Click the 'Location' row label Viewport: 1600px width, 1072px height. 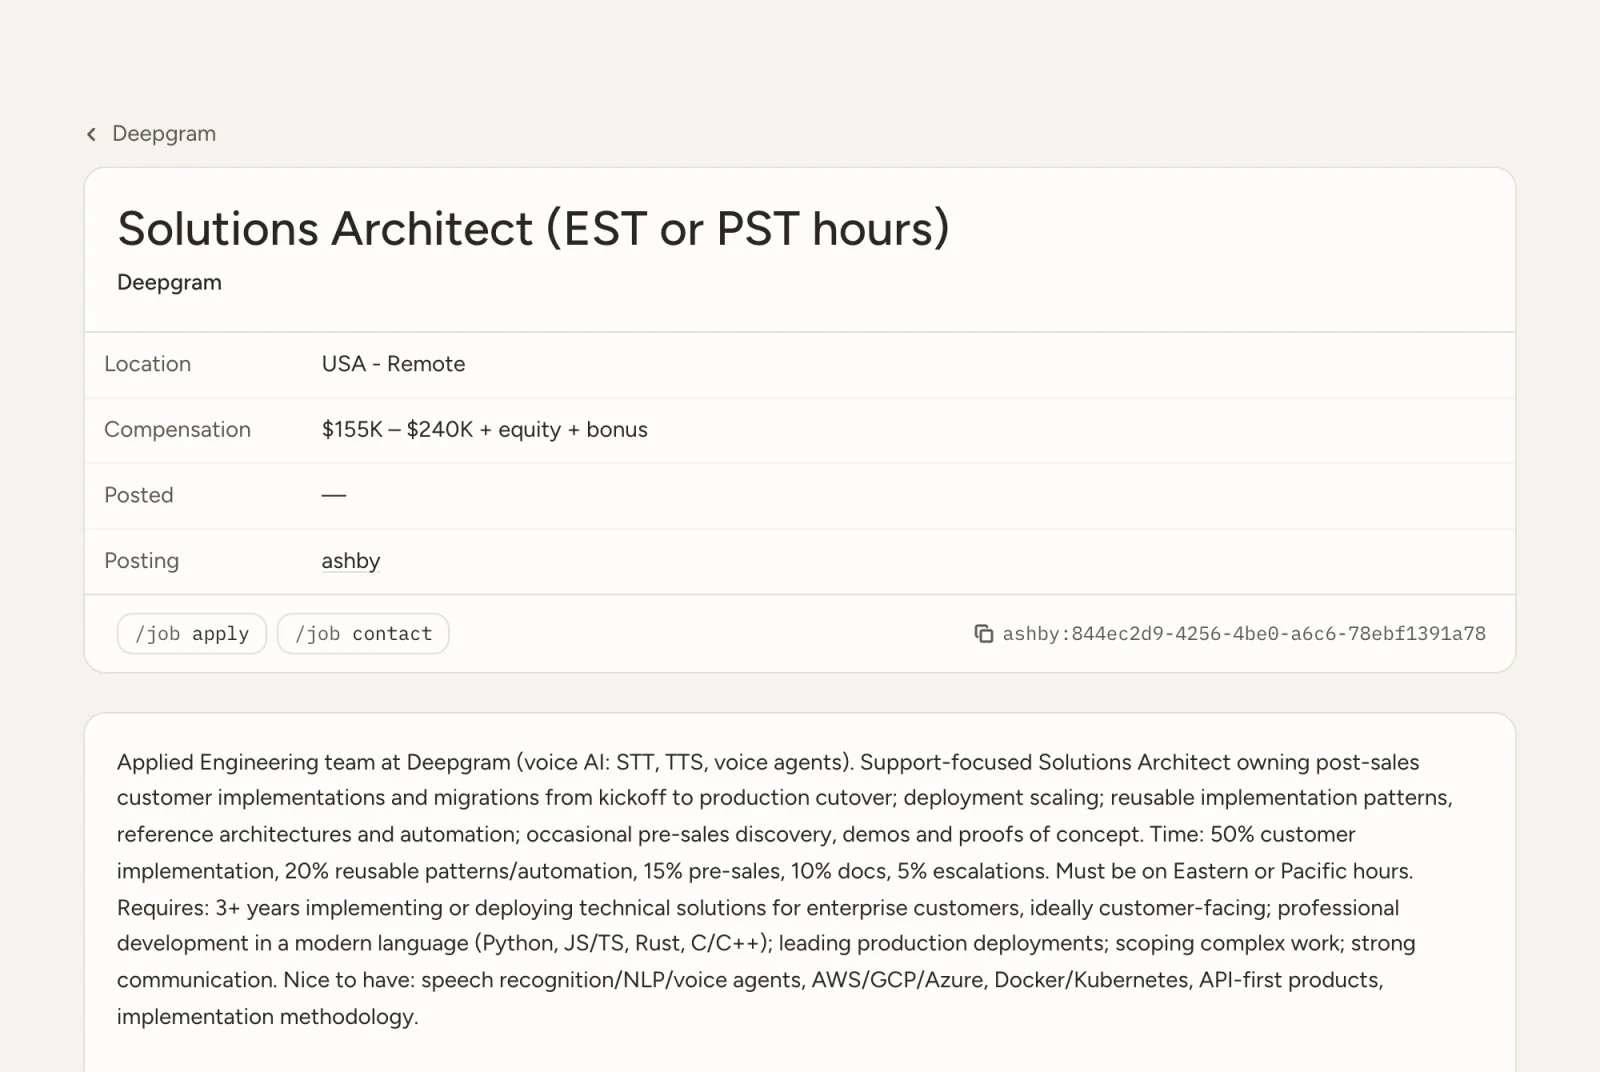[147, 364]
